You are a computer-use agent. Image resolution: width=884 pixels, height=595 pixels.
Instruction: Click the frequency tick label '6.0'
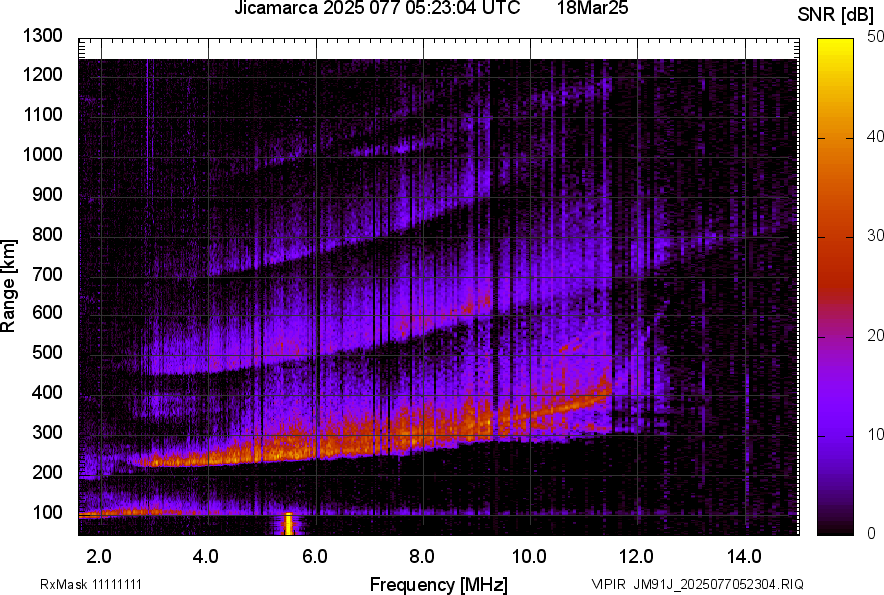coord(315,557)
